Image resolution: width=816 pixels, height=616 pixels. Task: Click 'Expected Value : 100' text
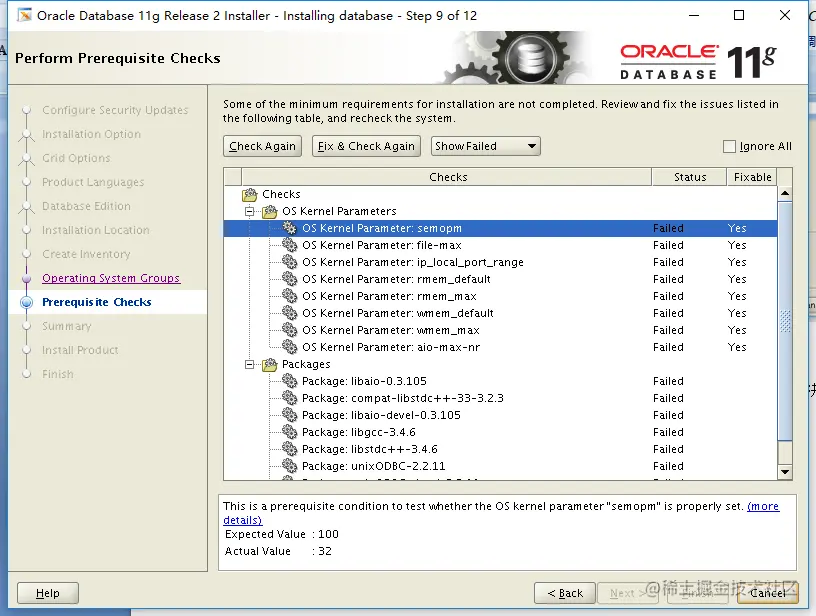pos(282,534)
